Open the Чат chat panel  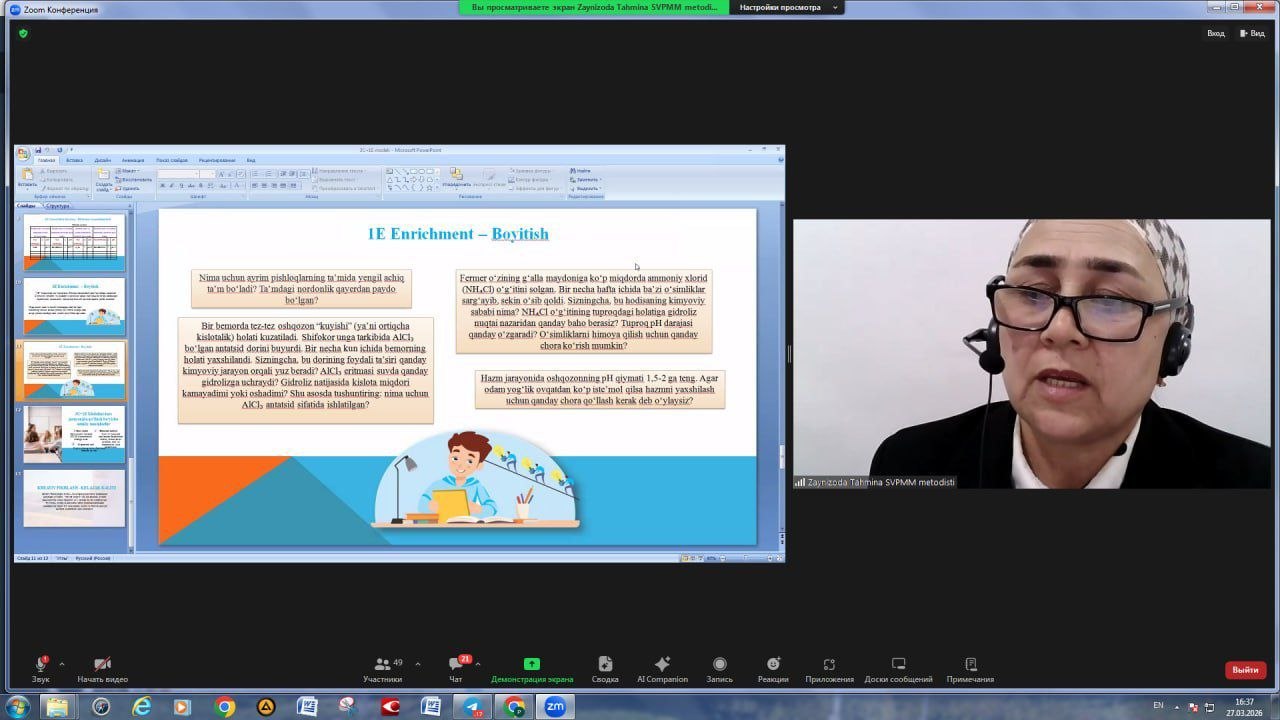(x=456, y=668)
